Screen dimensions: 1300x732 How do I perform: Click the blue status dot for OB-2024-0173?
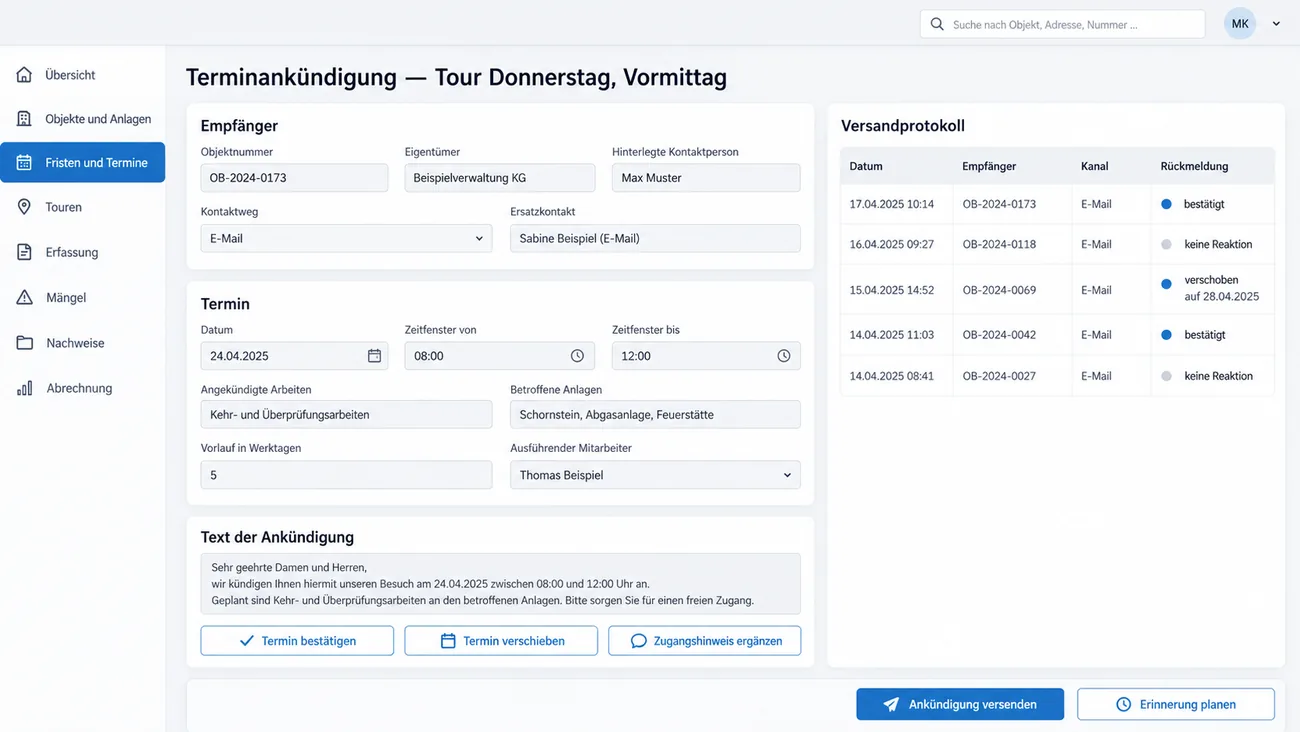coord(1166,204)
